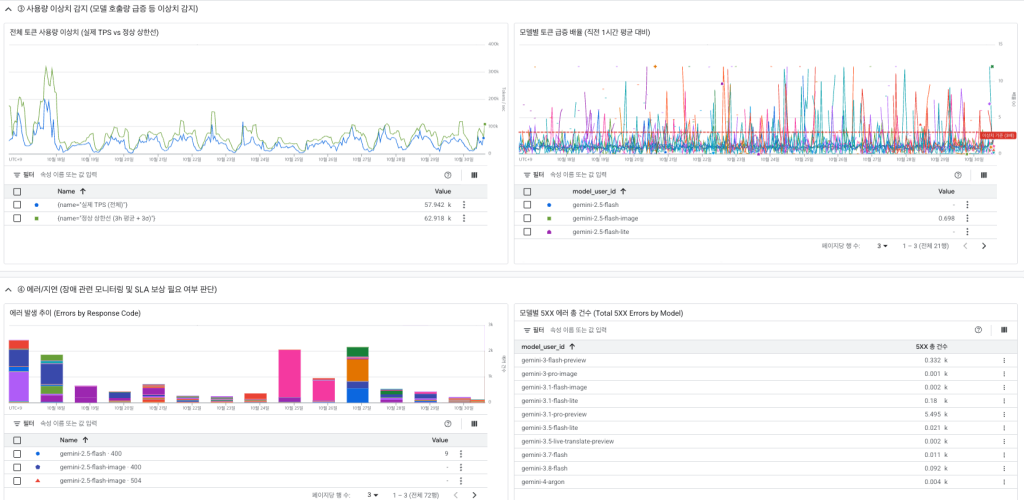Click help icon in 모델별 토큰 급증 배율 panel
Image resolution: width=1024 pixels, height=500 pixels.
point(958,175)
